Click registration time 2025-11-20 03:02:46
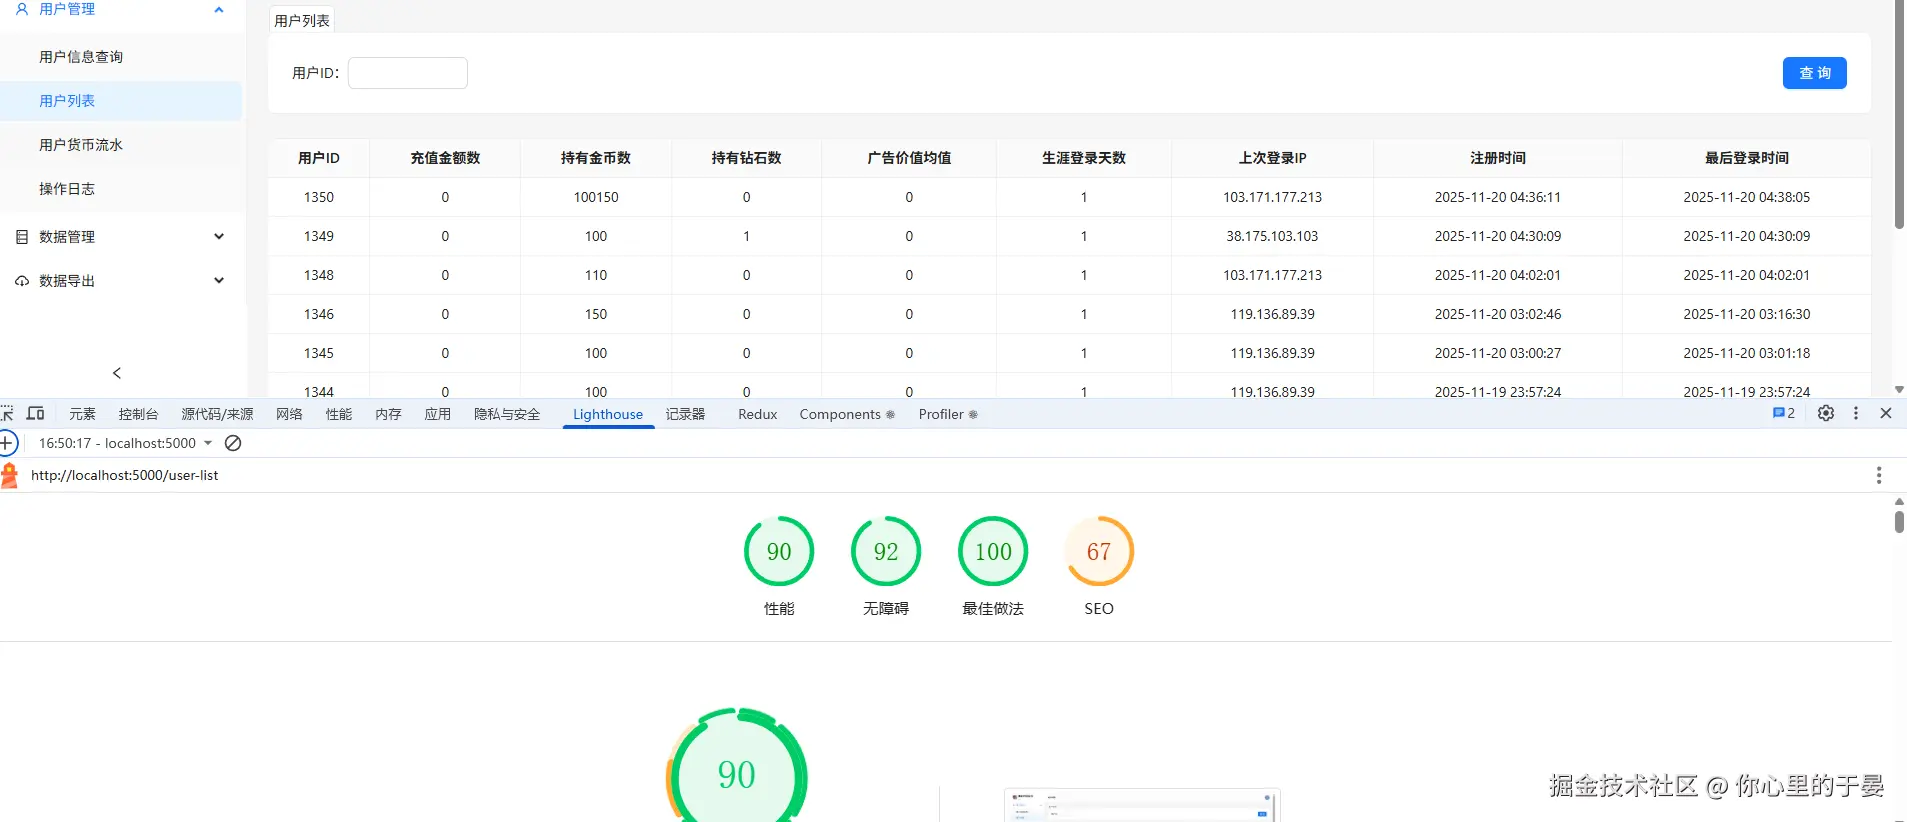The height and width of the screenshot is (822, 1907). tap(1497, 314)
